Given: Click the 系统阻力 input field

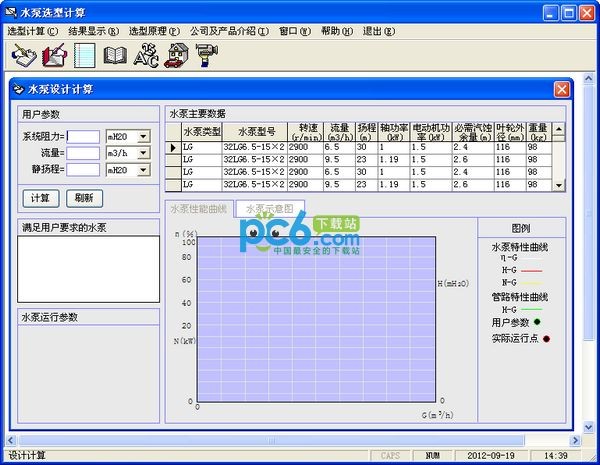Looking at the screenshot, I should pyautogui.click(x=83, y=137).
